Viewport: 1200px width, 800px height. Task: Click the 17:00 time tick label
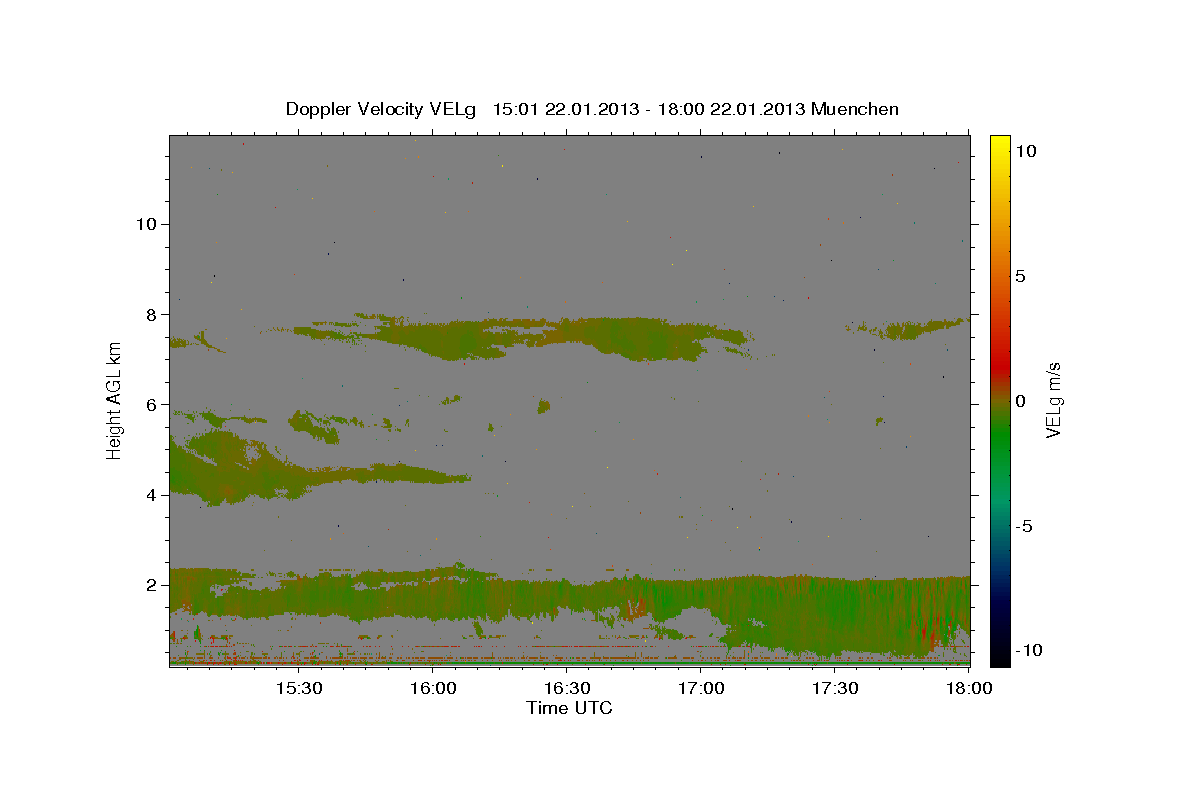(x=701, y=689)
